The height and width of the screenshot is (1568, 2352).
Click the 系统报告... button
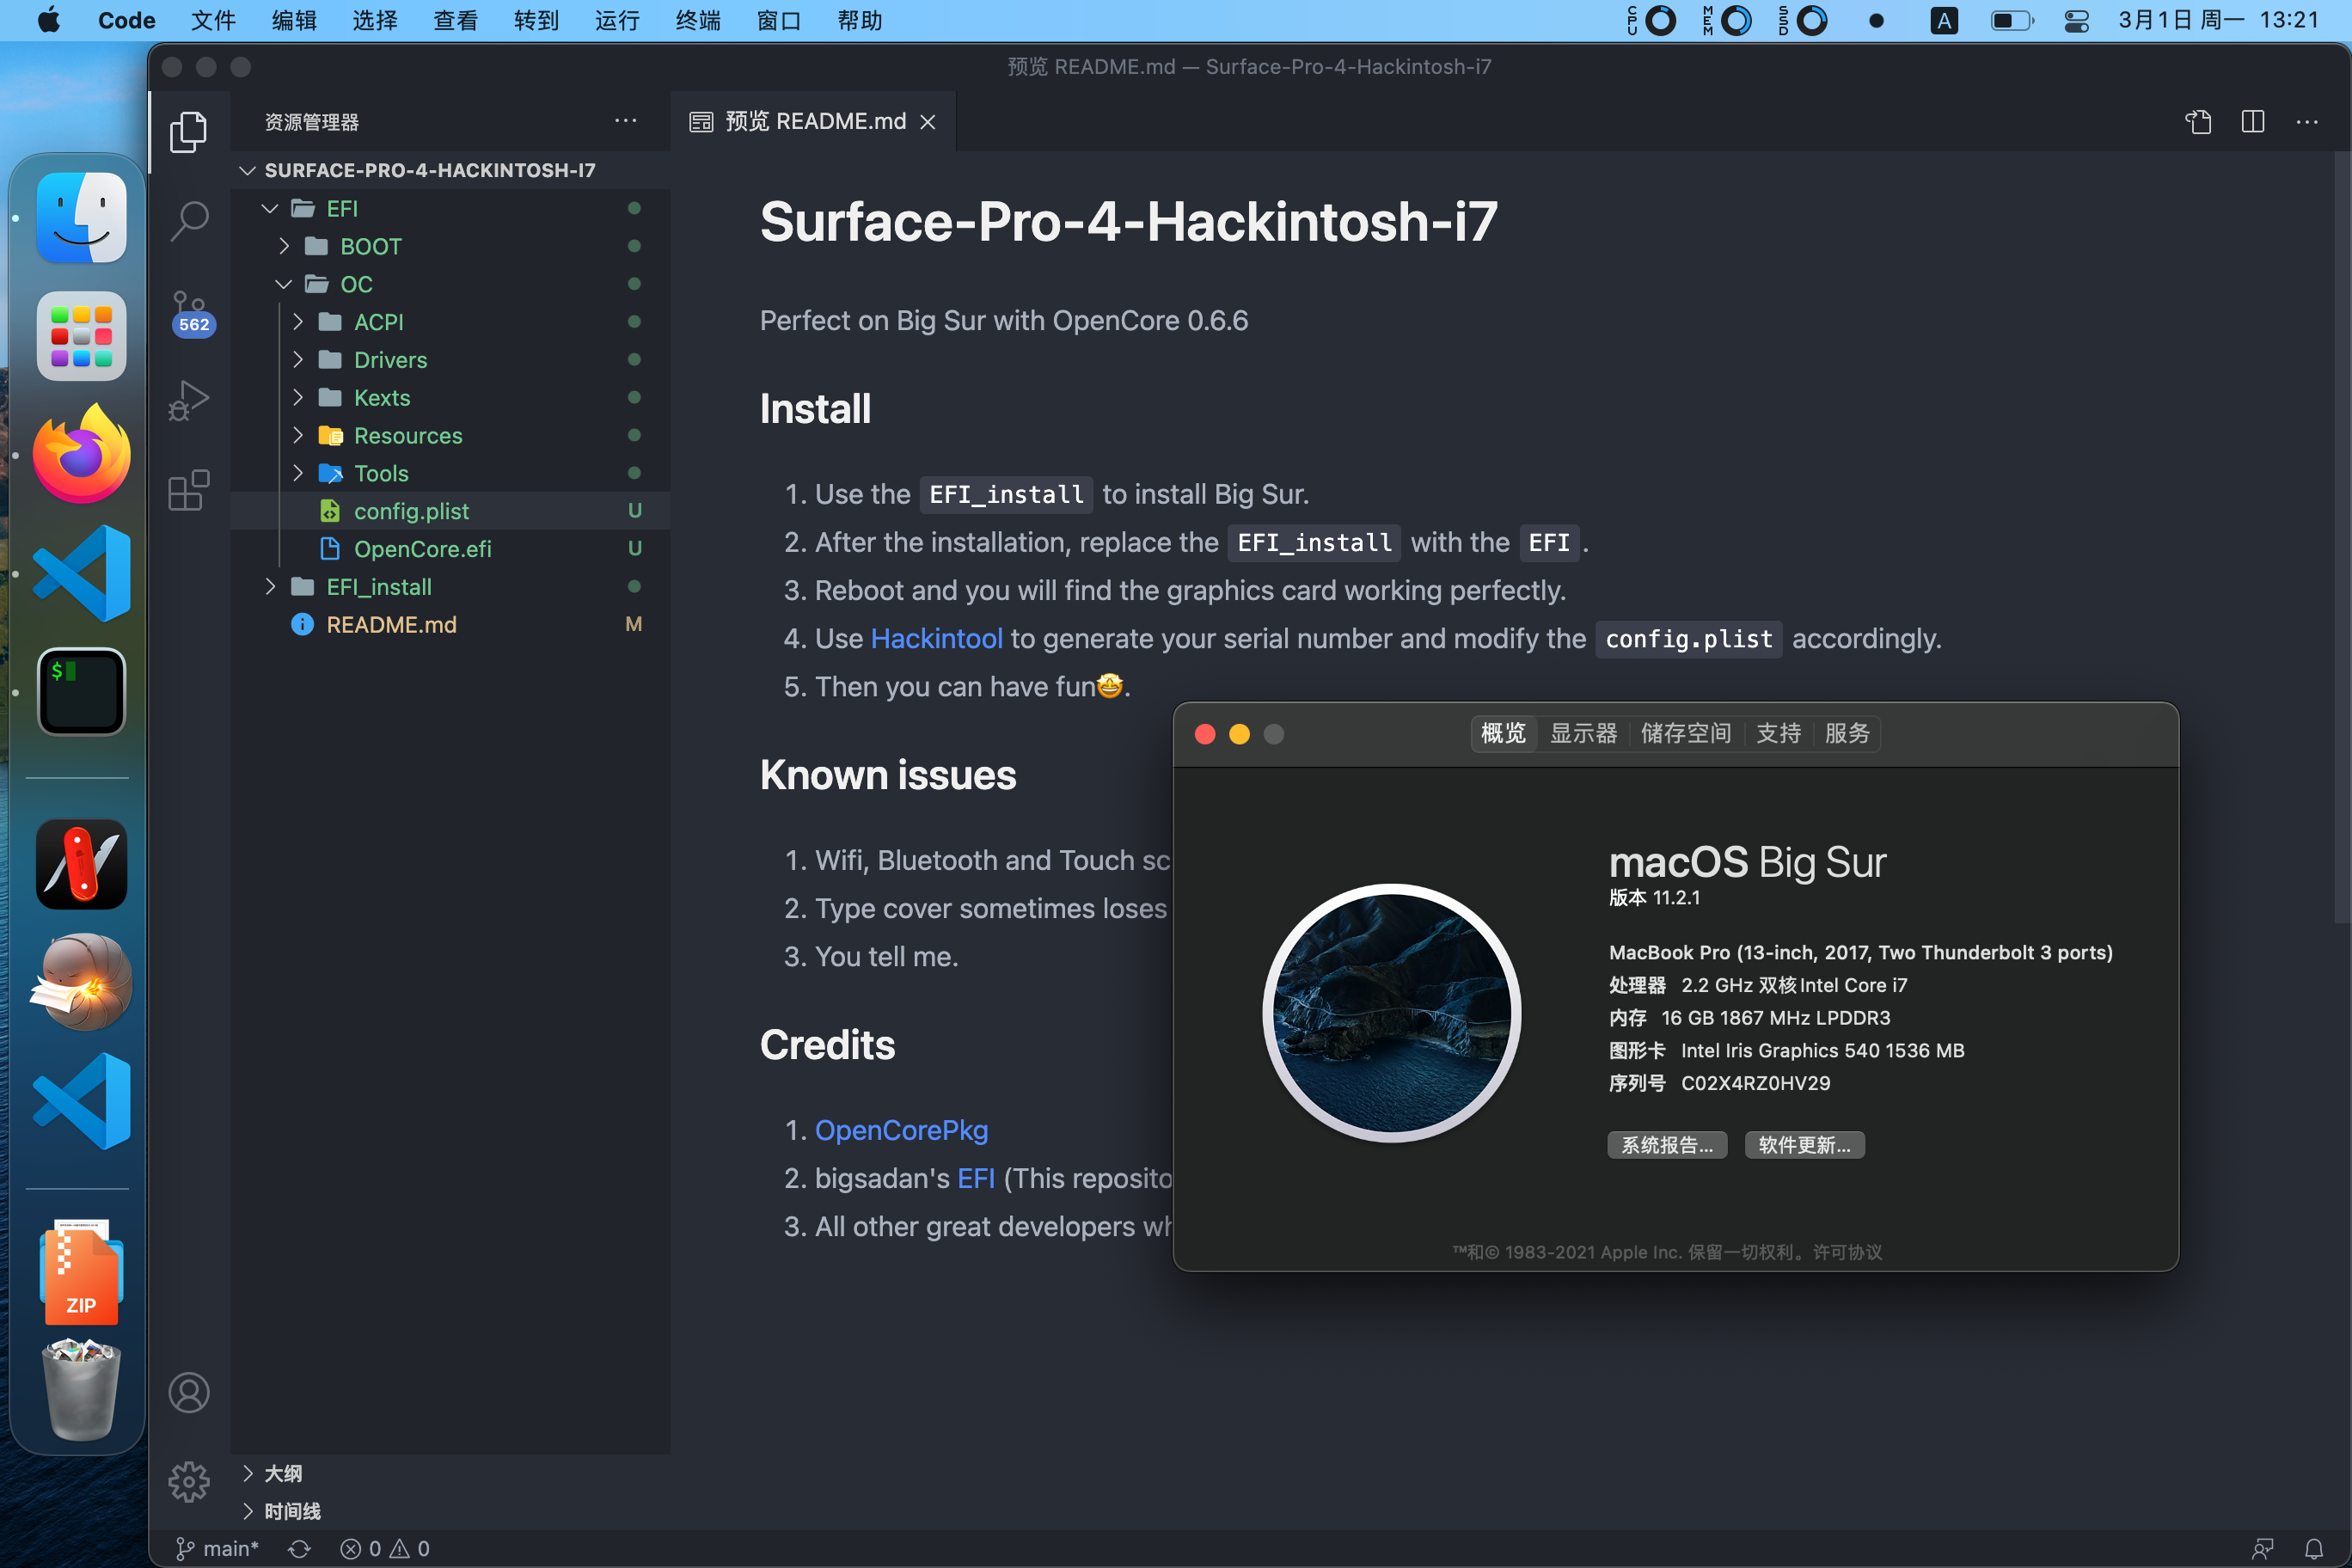(1667, 1145)
